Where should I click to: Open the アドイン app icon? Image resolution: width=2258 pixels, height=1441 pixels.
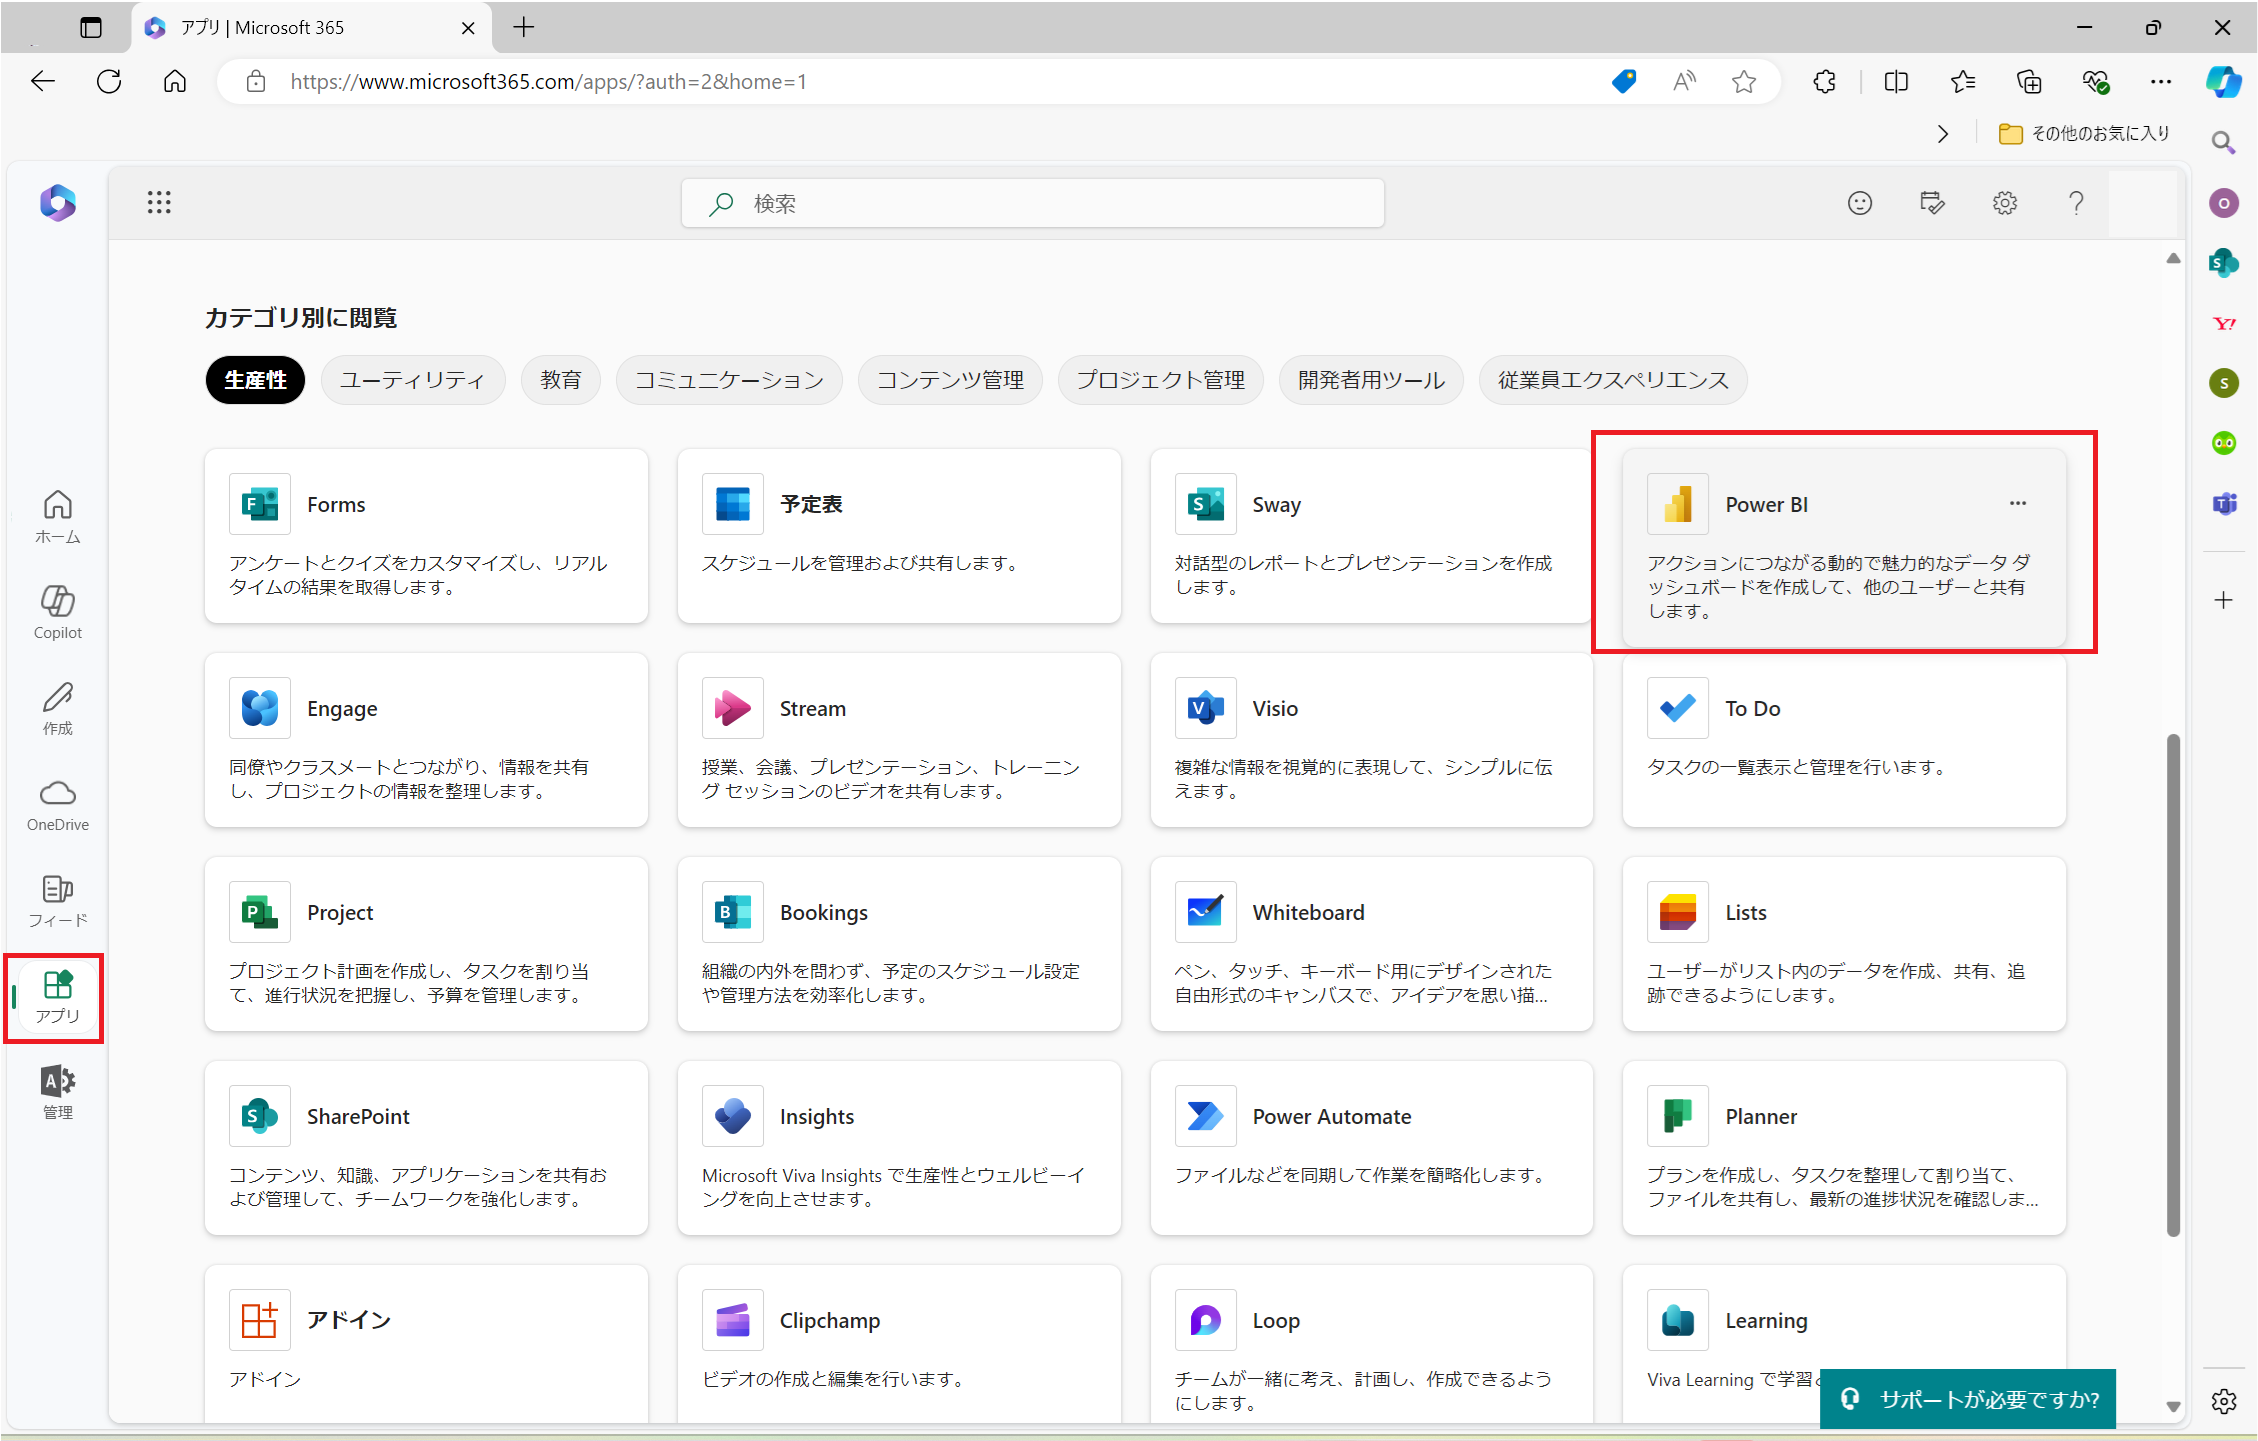(260, 1320)
